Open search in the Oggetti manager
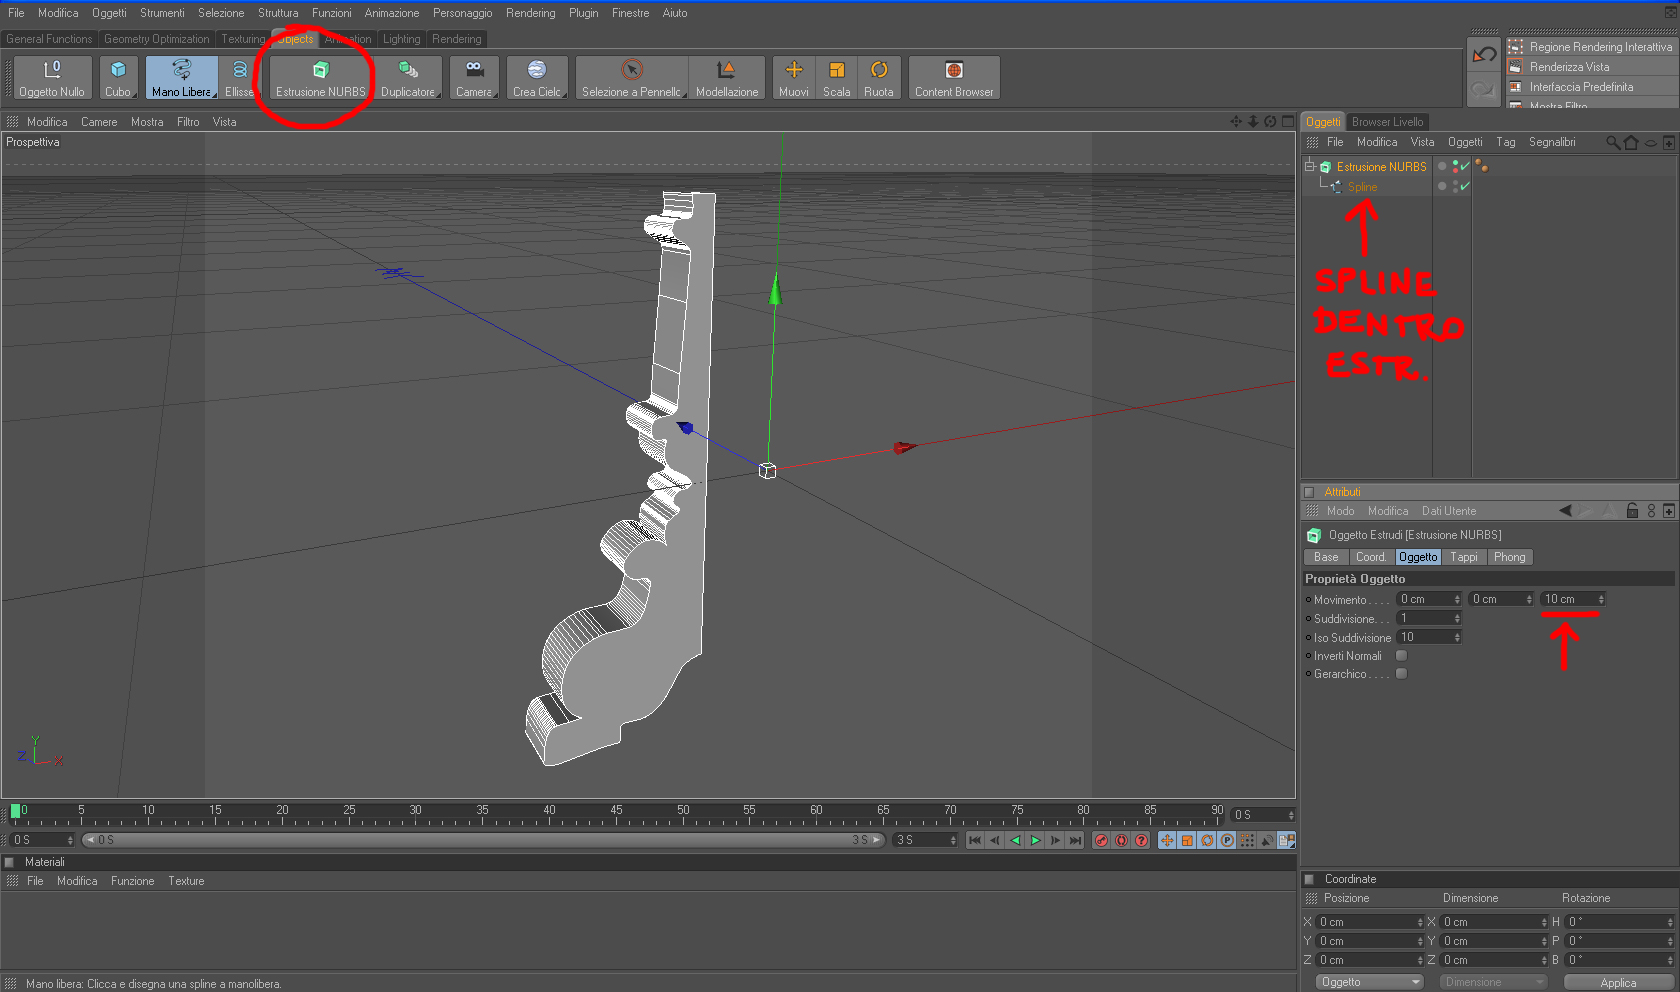Image resolution: width=1680 pixels, height=992 pixels. [1613, 143]
